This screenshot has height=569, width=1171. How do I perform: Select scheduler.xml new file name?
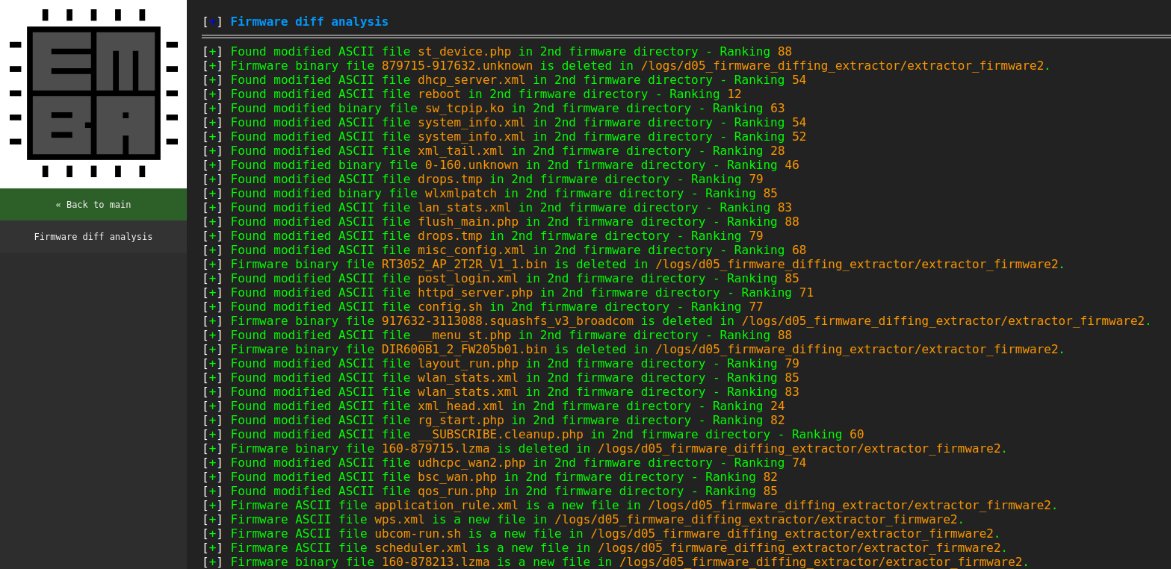coord(421,548)
